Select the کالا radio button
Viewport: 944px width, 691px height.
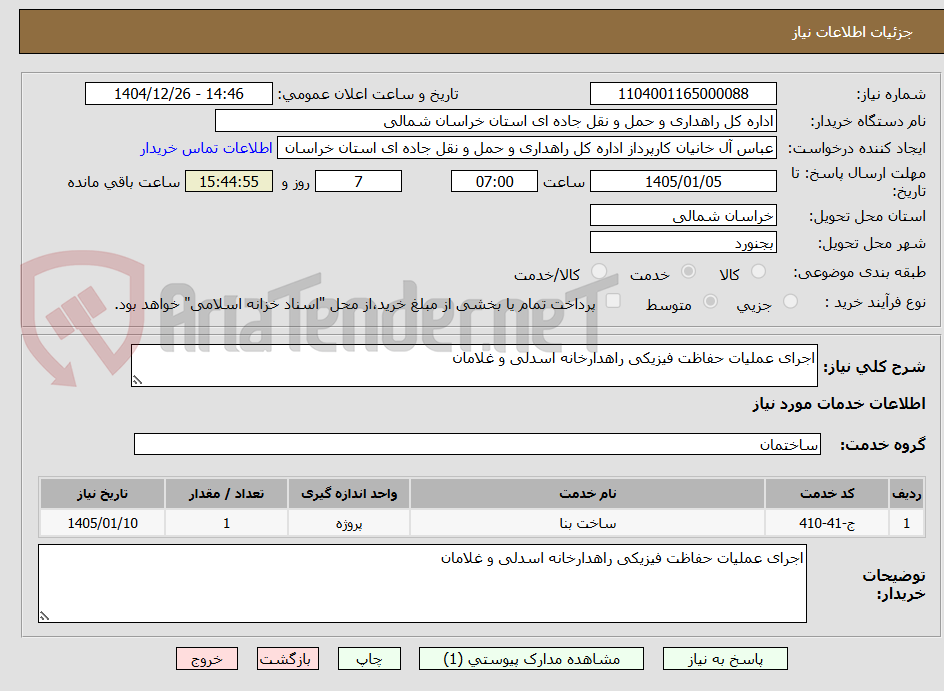click(759, 272)
